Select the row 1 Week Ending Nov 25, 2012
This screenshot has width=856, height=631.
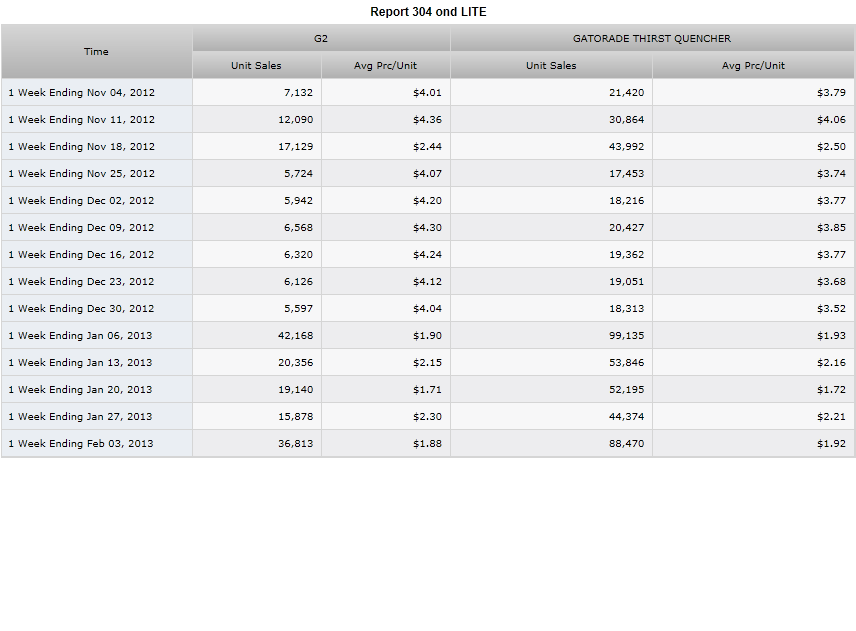point(428,173)
